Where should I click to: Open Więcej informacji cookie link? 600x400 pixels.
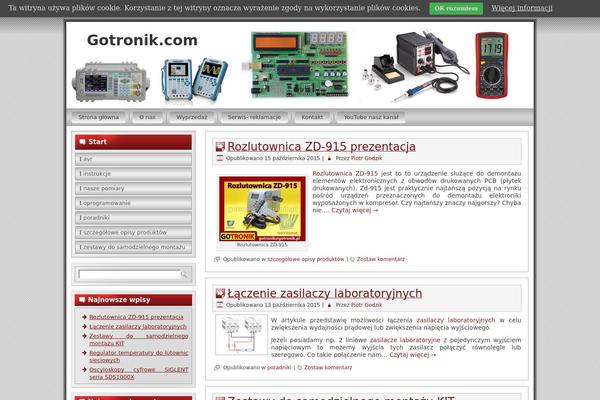tap(522, 8)
